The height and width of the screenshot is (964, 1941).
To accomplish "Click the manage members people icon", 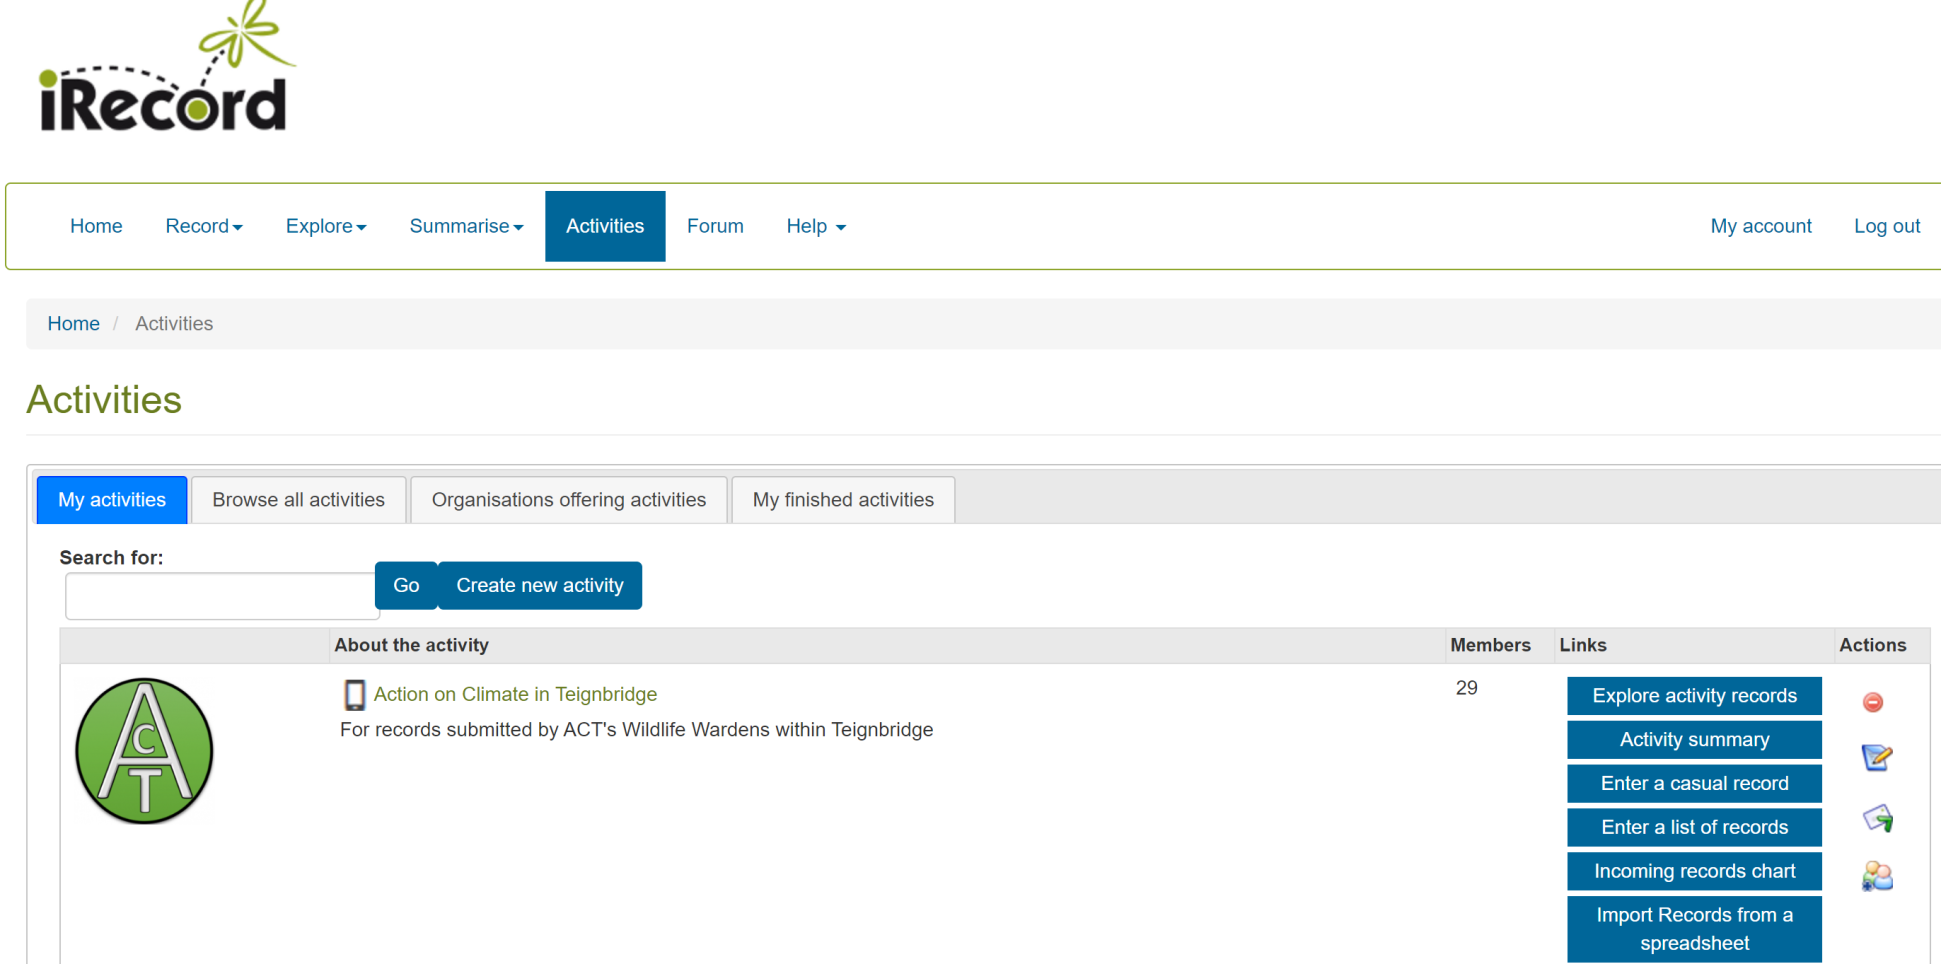I will (1877, 877).
